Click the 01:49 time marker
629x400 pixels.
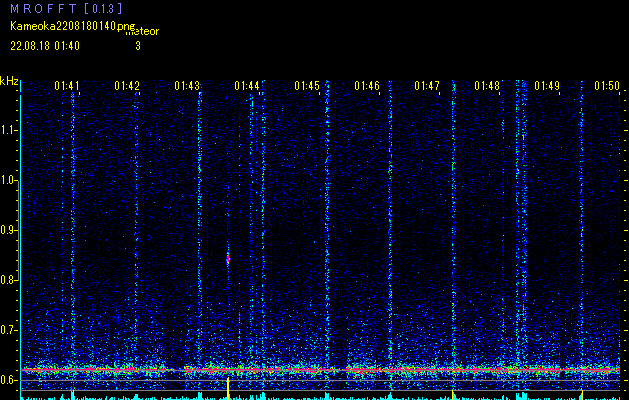click(x=547, y=86)
